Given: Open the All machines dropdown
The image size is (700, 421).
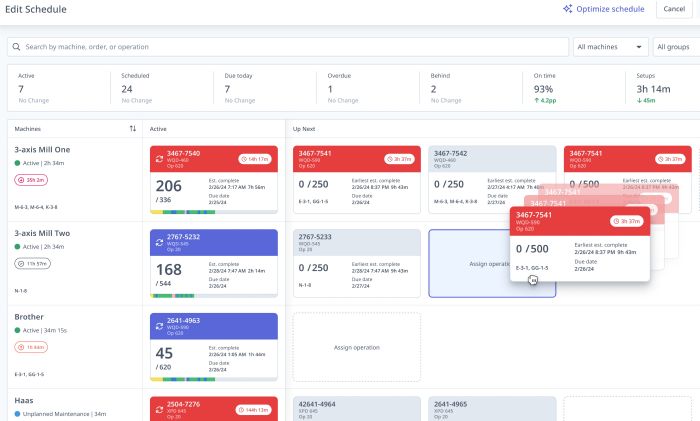Looking at the screenshot, I should [610, 47].
